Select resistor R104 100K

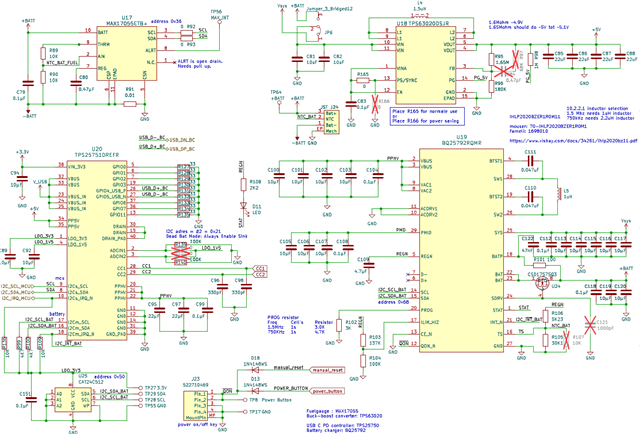(x=363, y=361)
